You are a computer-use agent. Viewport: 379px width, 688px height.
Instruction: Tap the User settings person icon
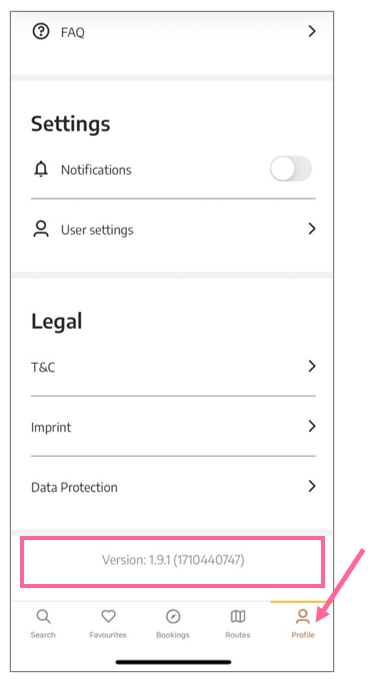(41, 229)
